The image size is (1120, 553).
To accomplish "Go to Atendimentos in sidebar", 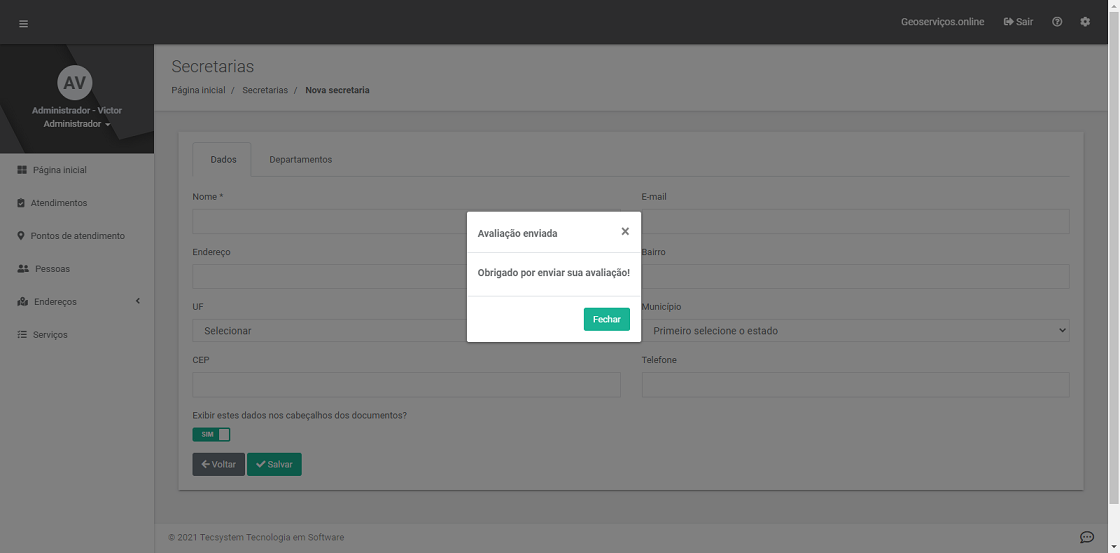I will (x=58, y=203).
